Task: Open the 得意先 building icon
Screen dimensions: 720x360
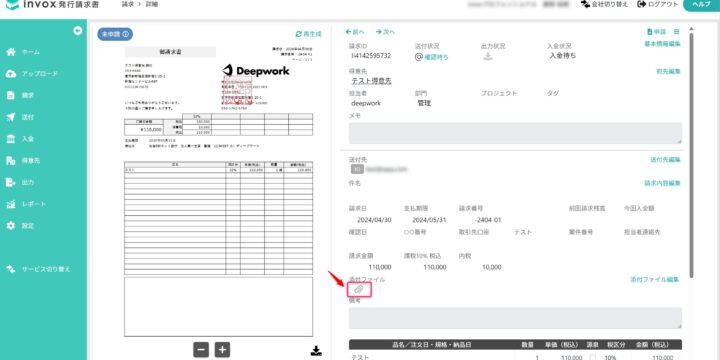Action: tap(11, 161)
